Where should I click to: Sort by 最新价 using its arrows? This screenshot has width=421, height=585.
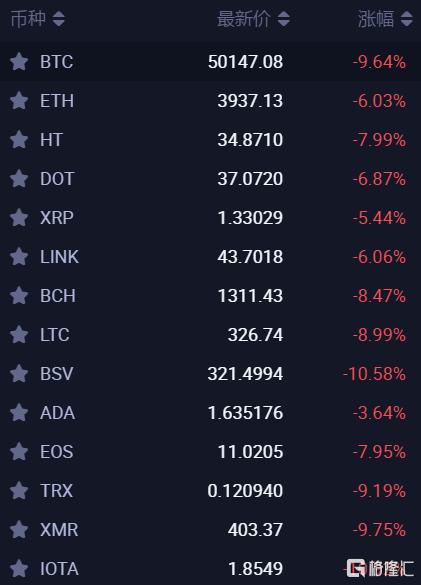[284, 19]
